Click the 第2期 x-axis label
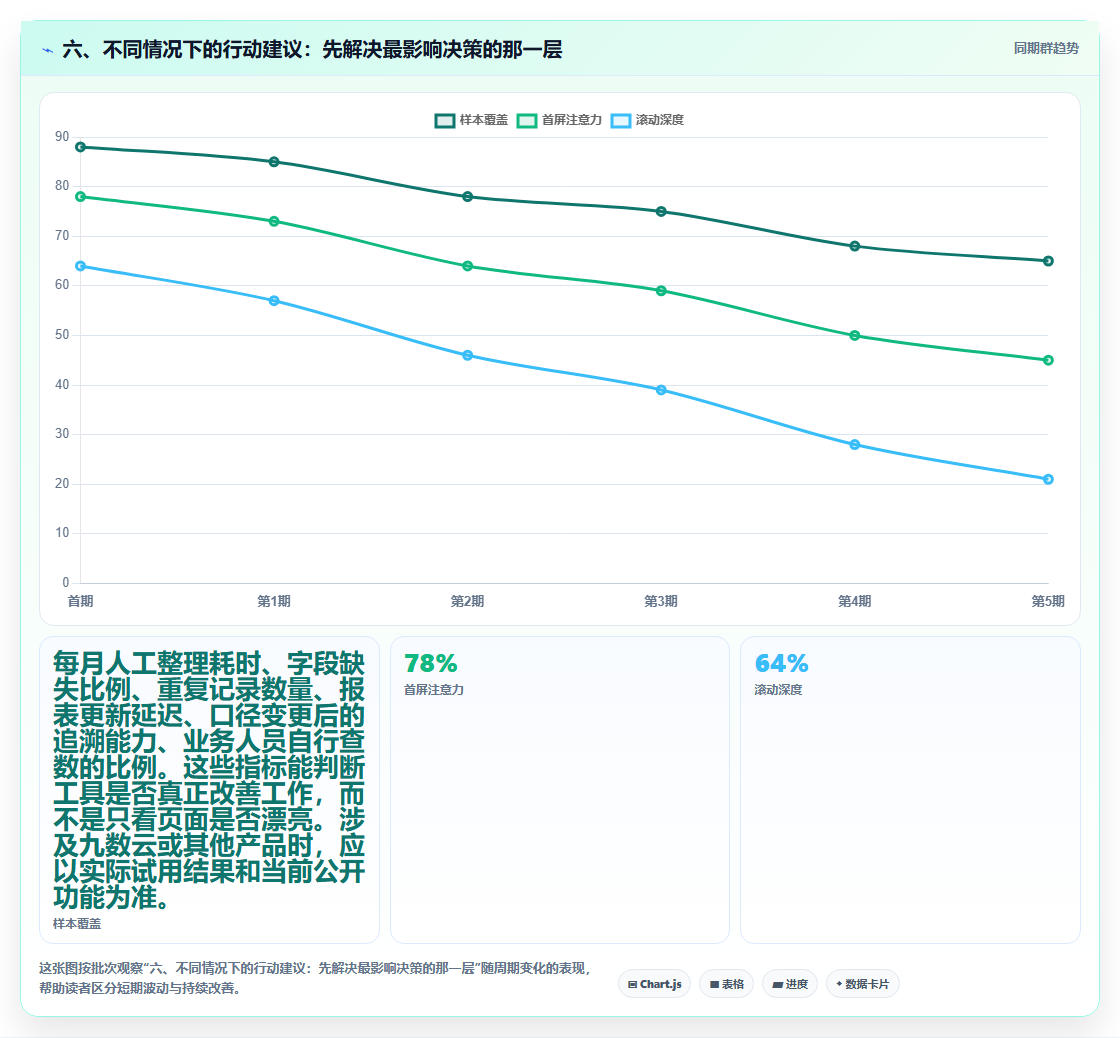The width and height of the screenshot is (1120, 1038). coord(468,601)
